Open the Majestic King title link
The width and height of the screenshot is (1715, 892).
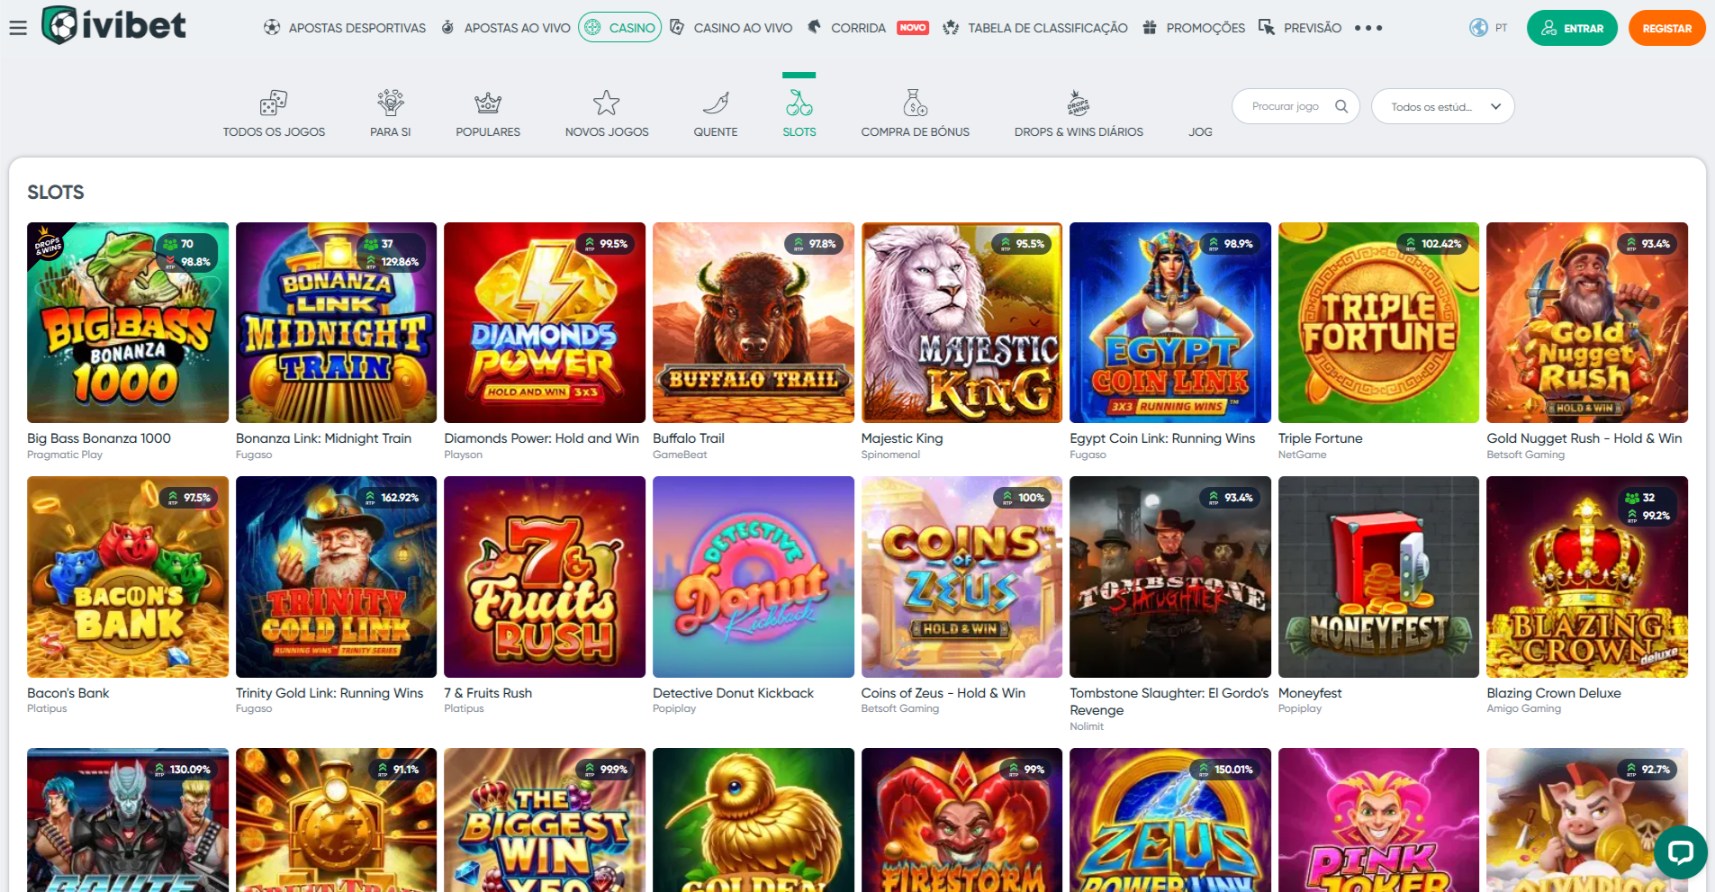pyautogui.click(x=902, y=438)
